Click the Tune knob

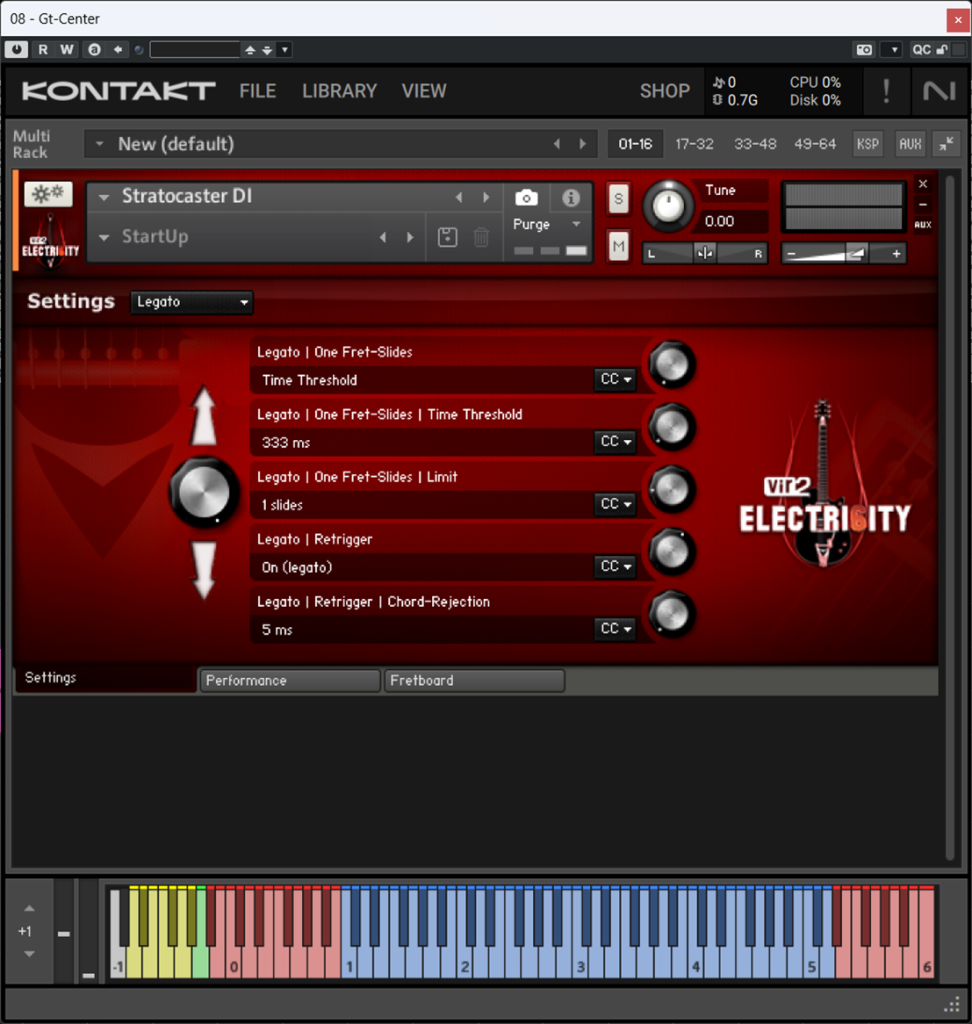tap(669, 206)
